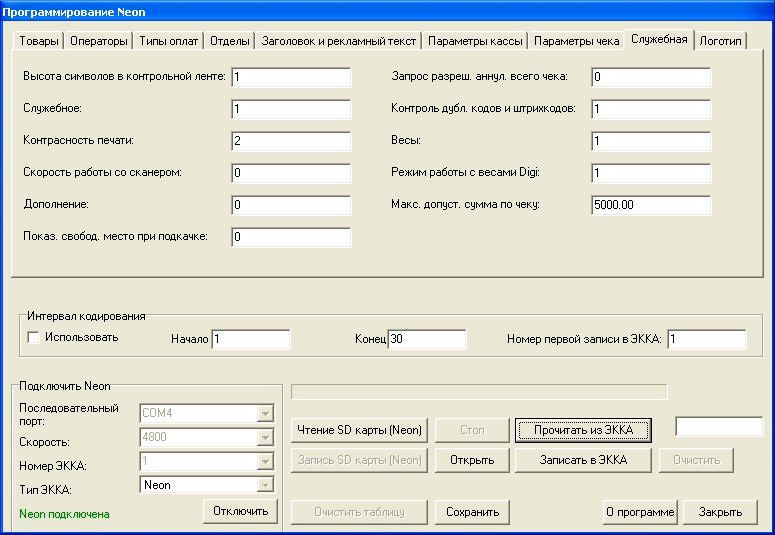This screenshot has height=535, width=775.
Task: Click the Закрыть button
Action: coord(720,512)
